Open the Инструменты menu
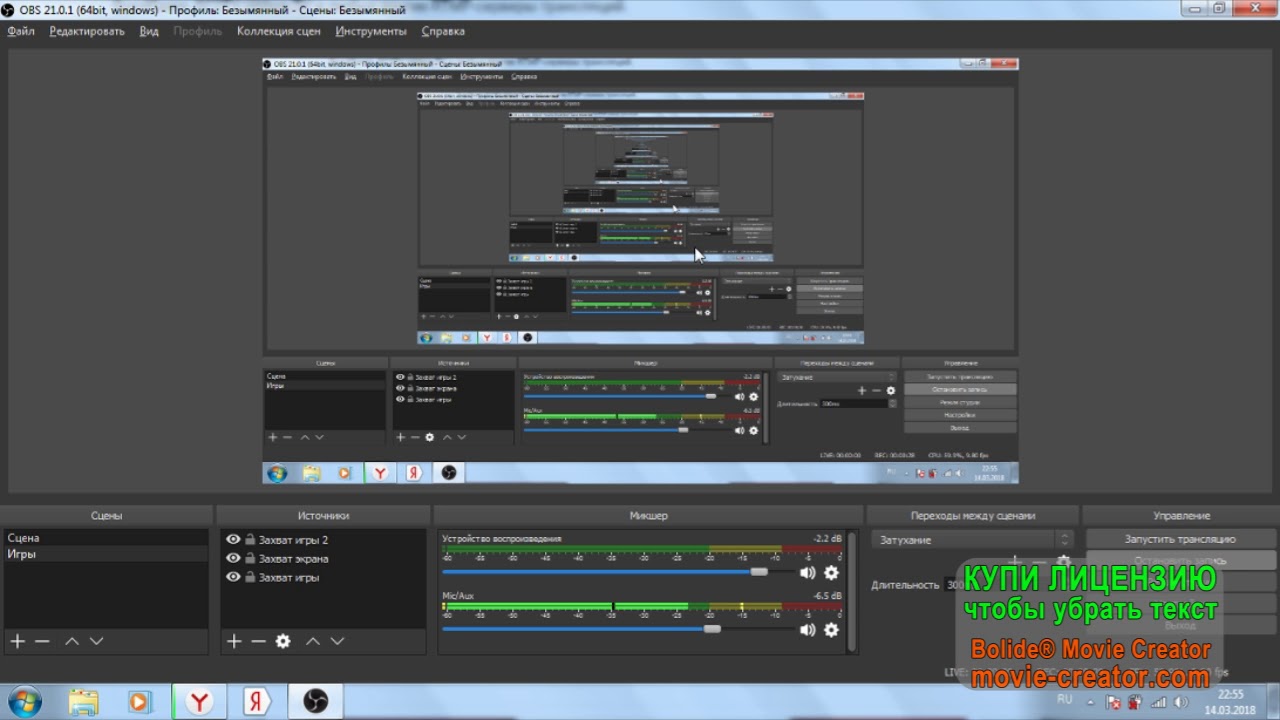Image resolution: width=1280 pixels, height=720 pixels. point(371,31)
